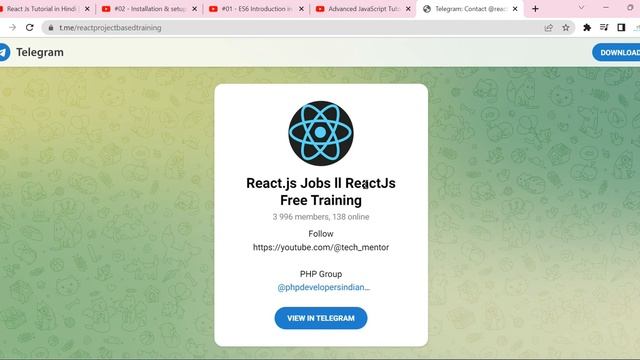The width and height of the screenshot is (640, 360).
Task: Open the @phpdevelopersindian link
Action: click(x=324, y=287)
